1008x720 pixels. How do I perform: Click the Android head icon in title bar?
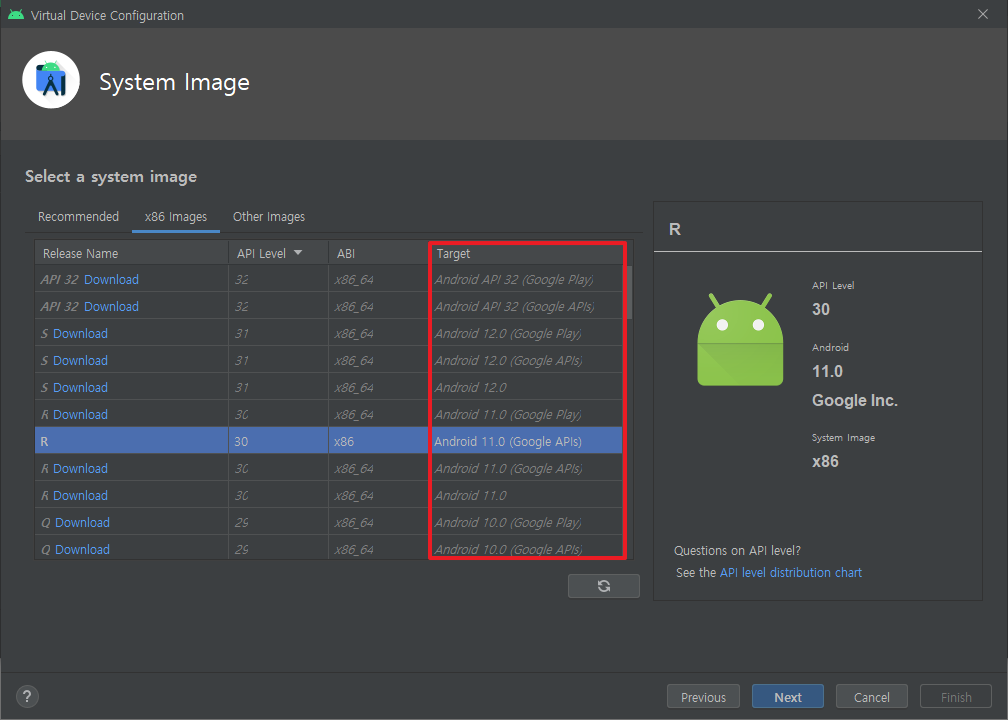click(16, 15)
